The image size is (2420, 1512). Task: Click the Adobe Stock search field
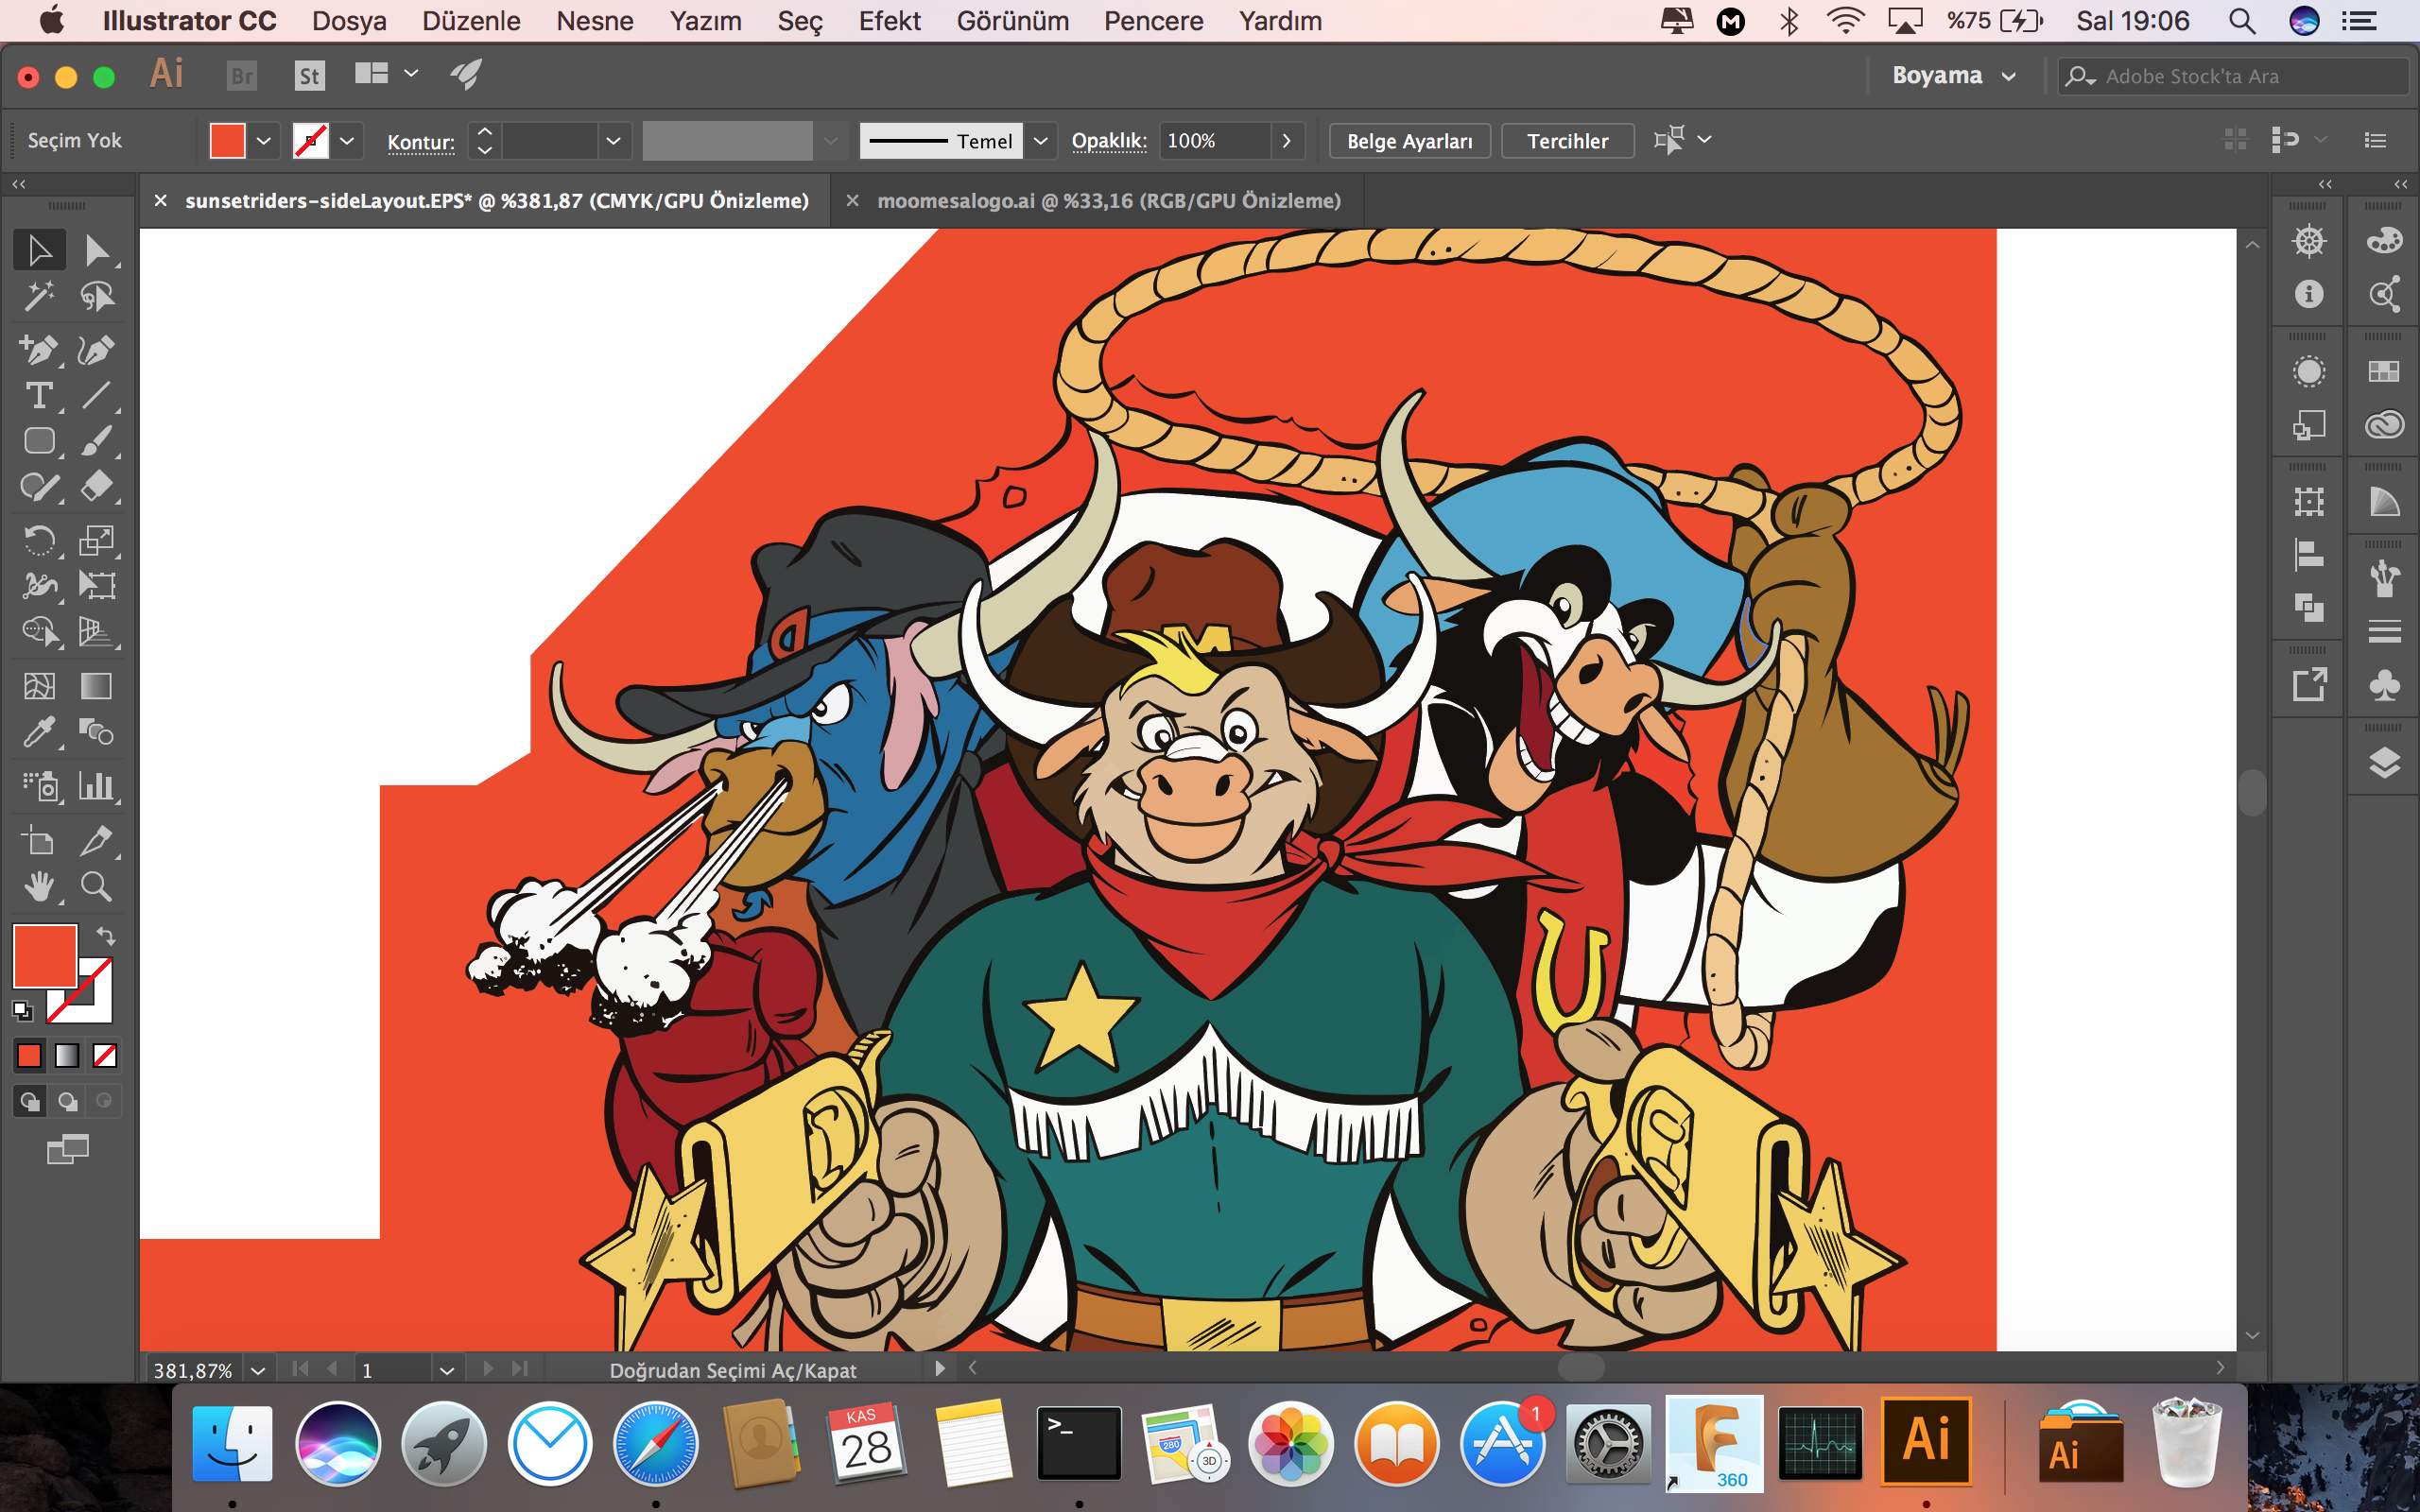click(x=2232, y=76)
